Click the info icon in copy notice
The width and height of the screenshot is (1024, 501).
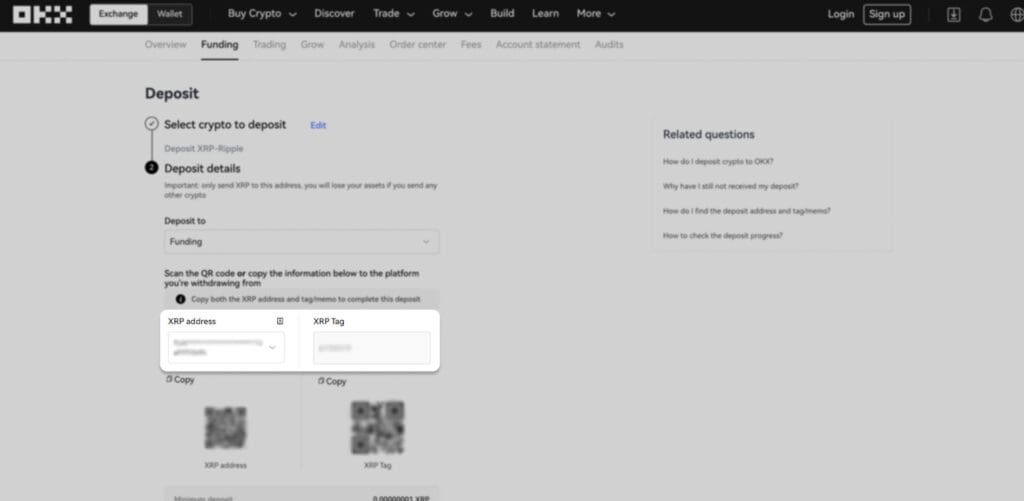[x=180, y=299]
